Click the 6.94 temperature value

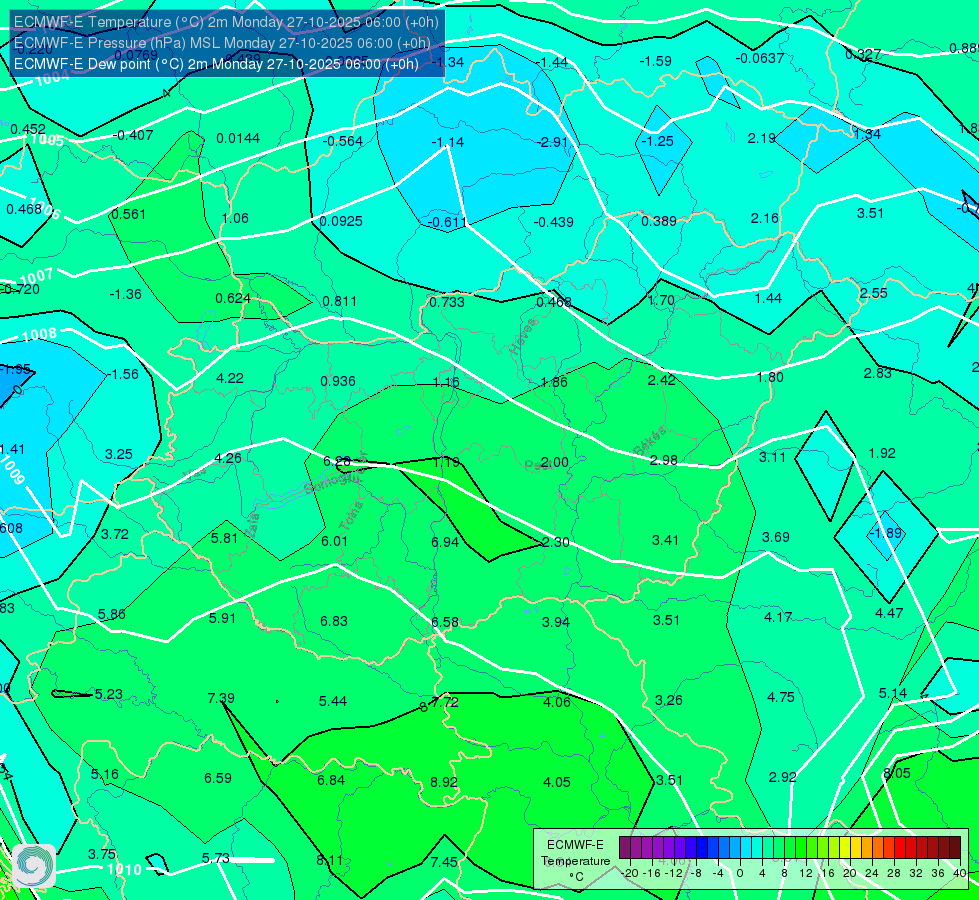[x=445, y=542]
